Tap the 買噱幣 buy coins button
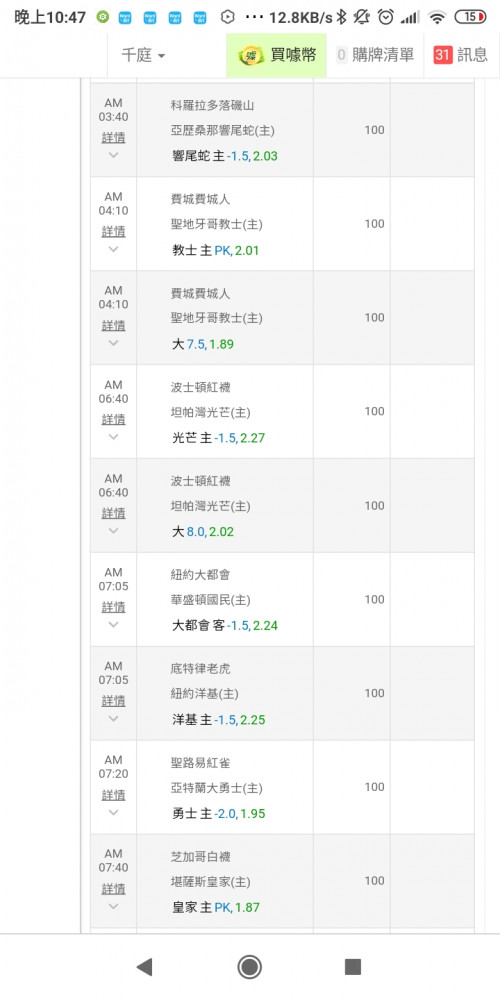This screenshot has width=500, height=1000. coord(277,55)
